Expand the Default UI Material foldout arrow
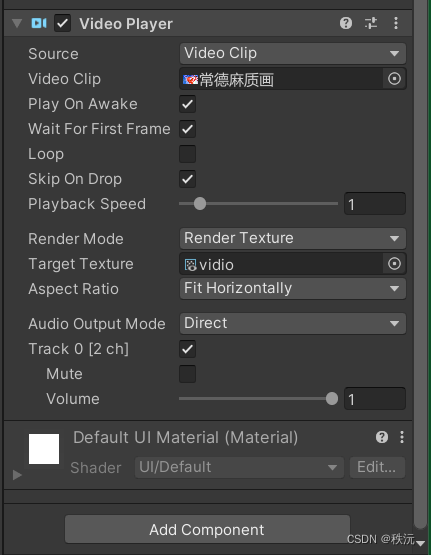 point(17,475)
